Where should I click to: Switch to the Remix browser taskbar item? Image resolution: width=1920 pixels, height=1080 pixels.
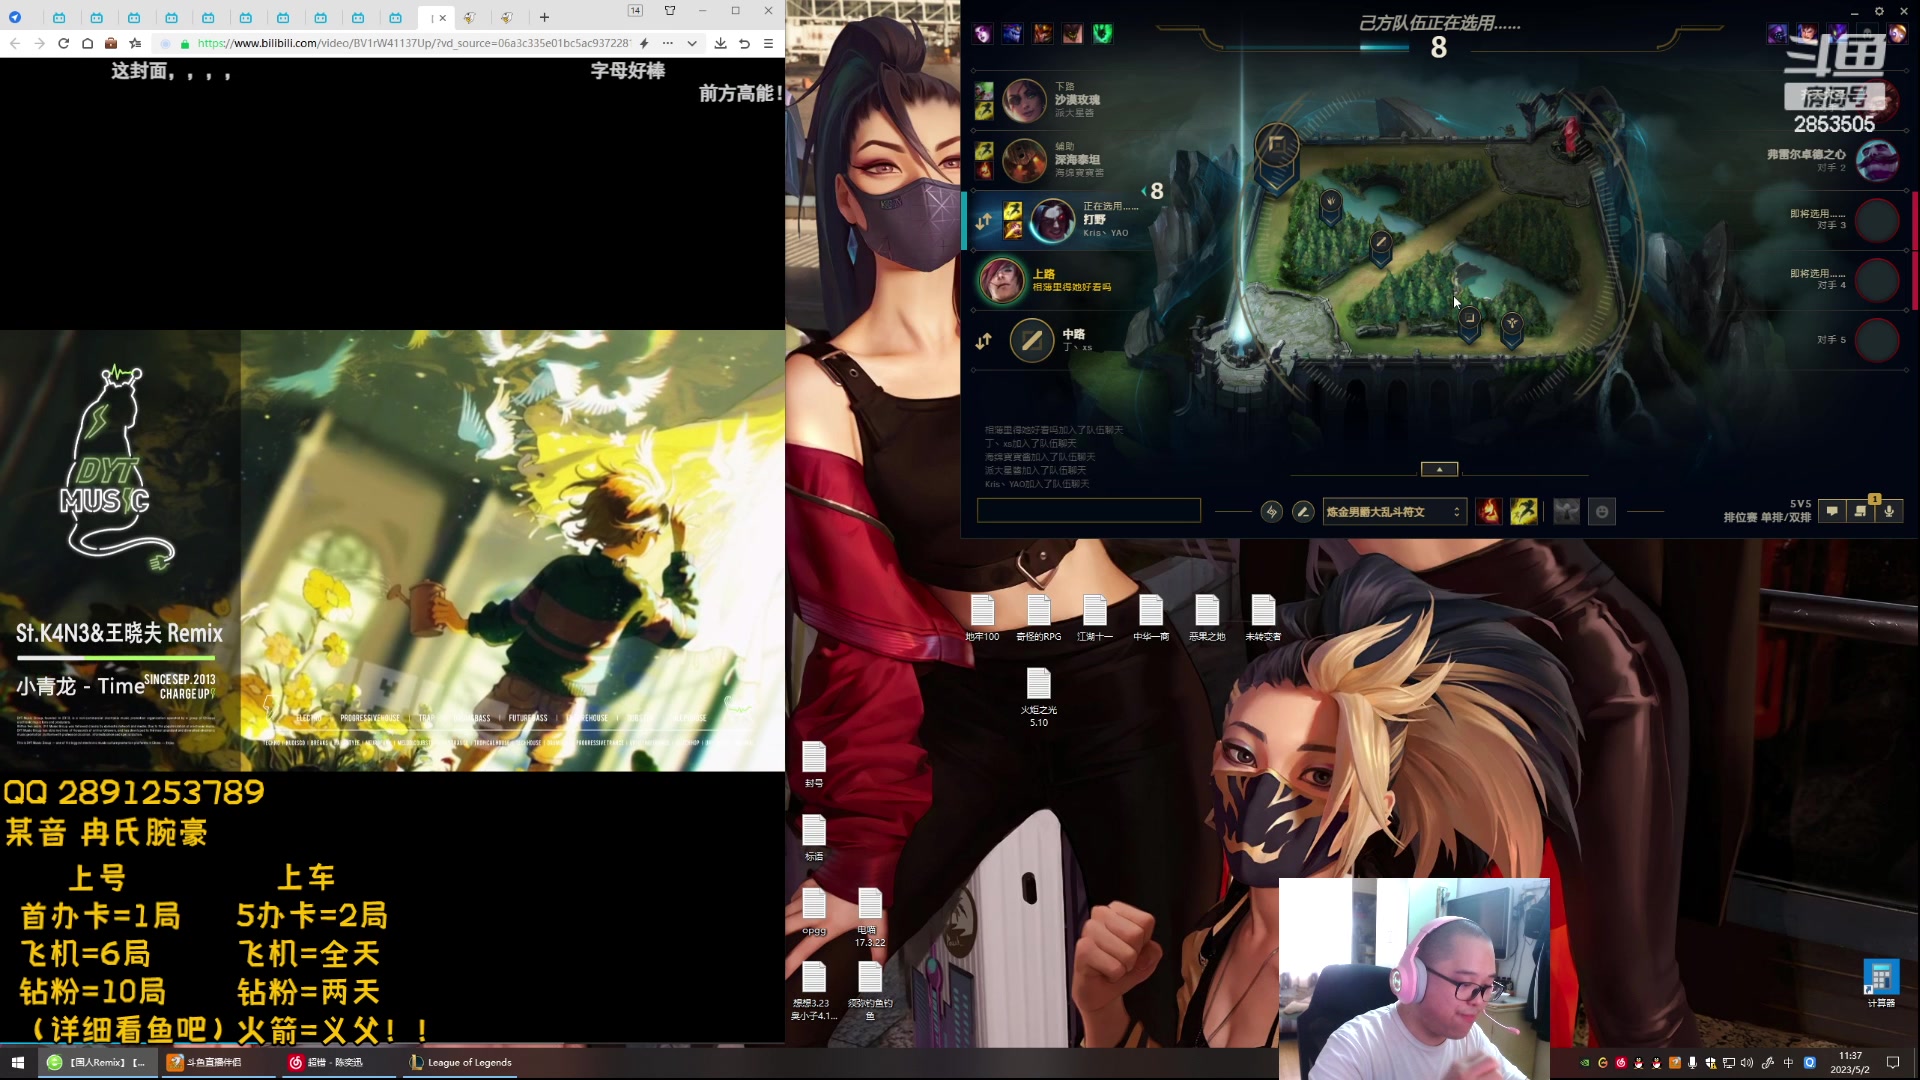point(97,1062)
